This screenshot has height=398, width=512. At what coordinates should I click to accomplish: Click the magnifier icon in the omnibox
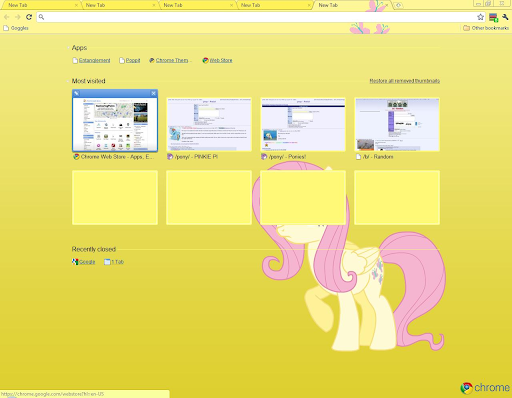[x=41, y=17]
